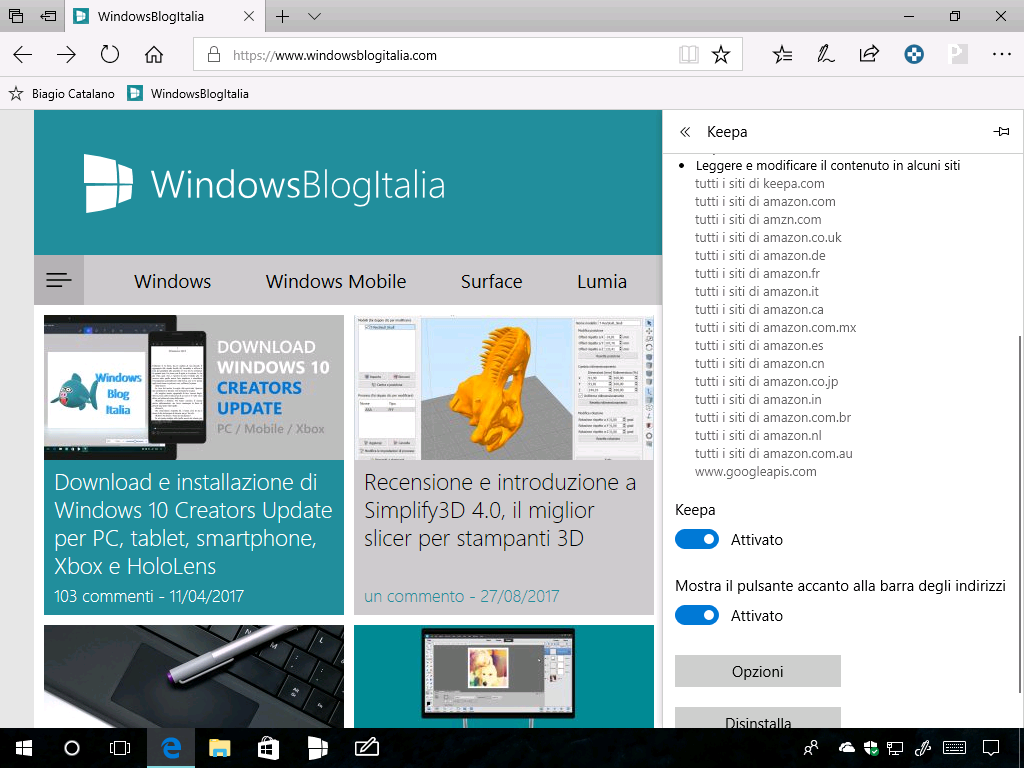Screen dimensions: 1024x768
Task: Enable Reading view in address bar
Action: tap(688, 55)
